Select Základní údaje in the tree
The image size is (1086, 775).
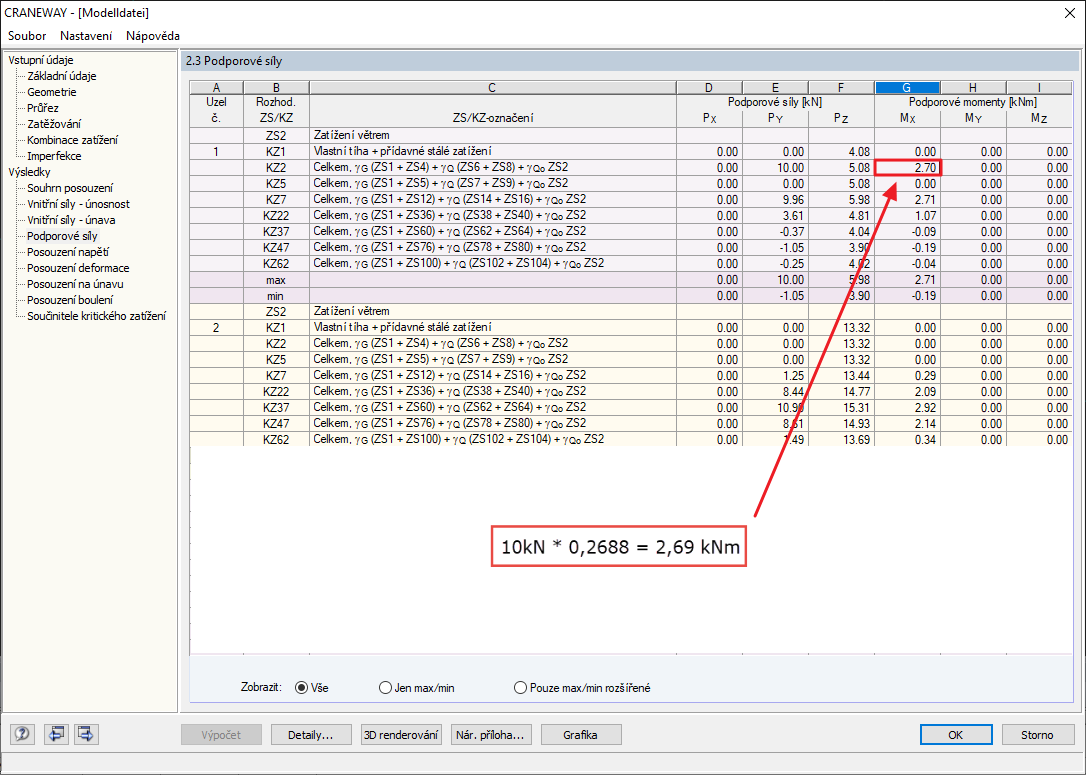62,76
